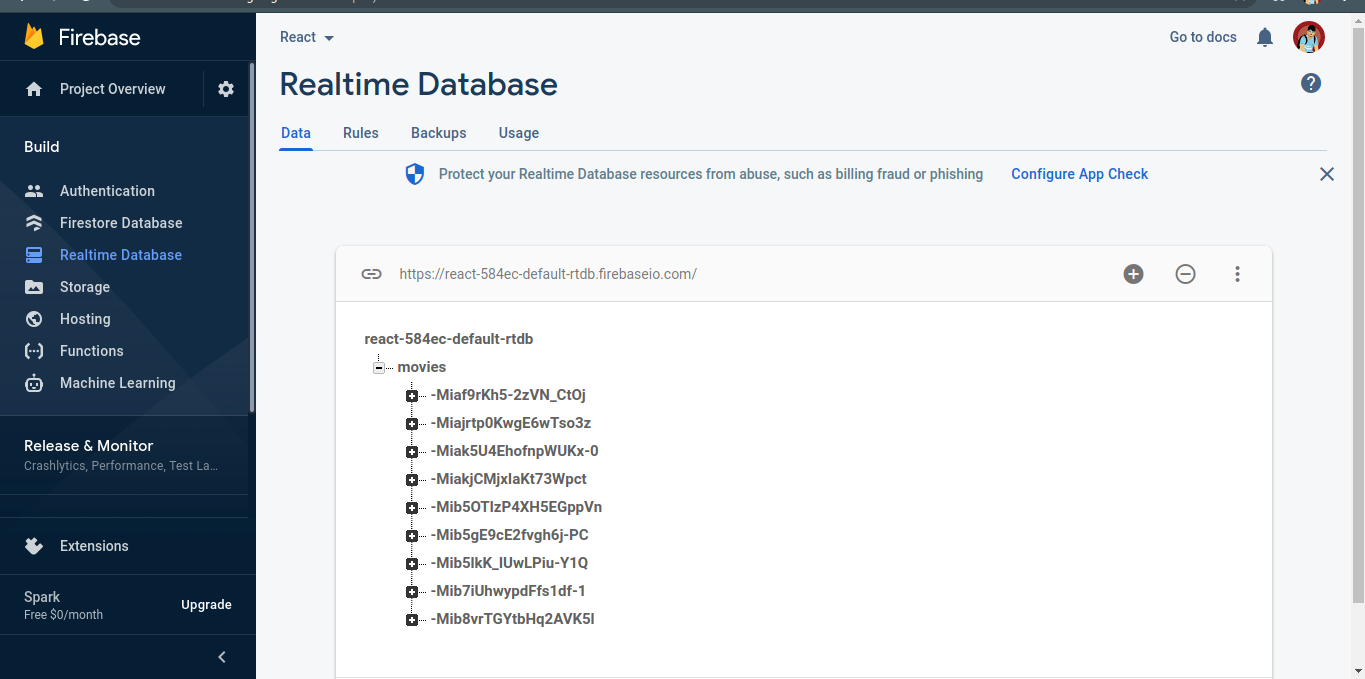
Task: Open the React project switcher dropdown
Action: coord(306,36)
